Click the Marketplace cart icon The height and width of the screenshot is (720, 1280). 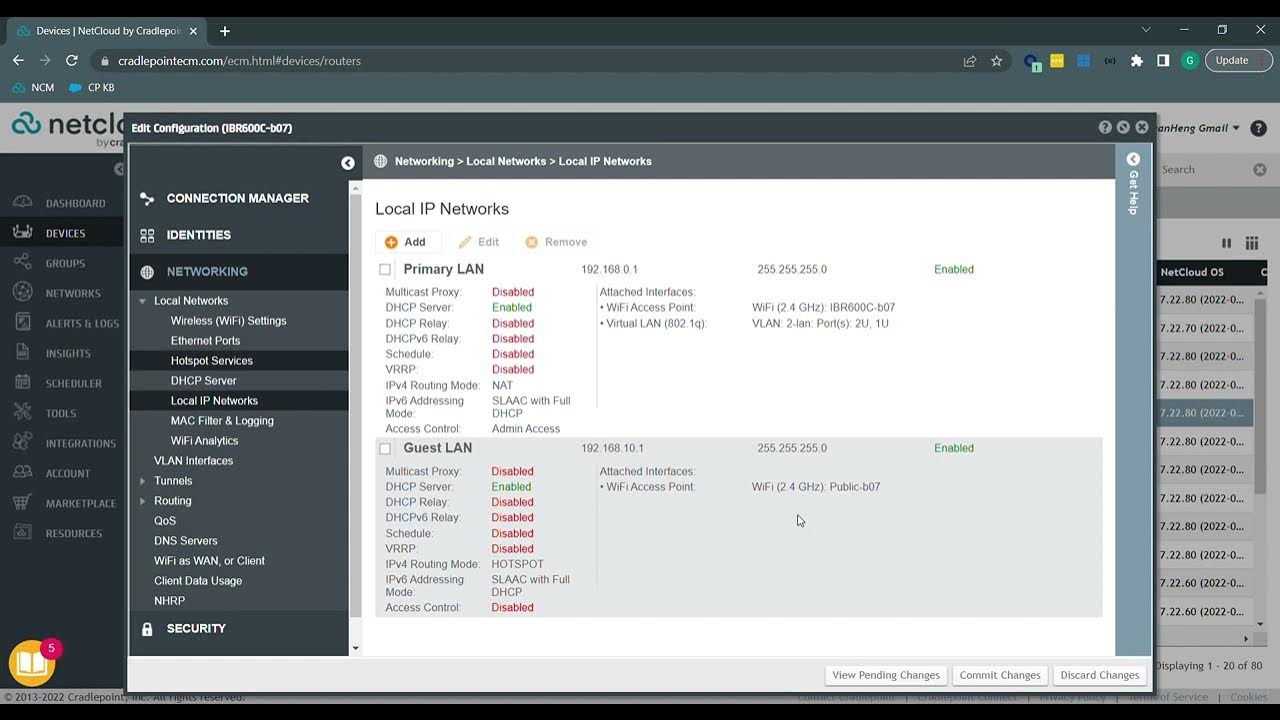(x=22, y=503)
